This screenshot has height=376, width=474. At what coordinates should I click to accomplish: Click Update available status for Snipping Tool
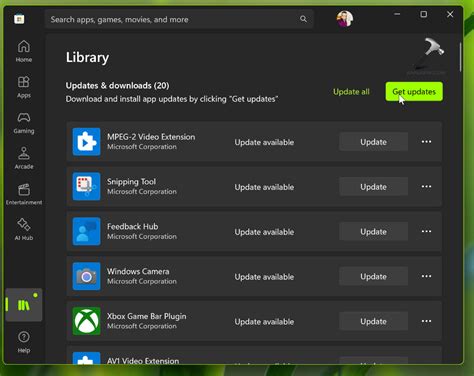click(x=264, y=187)
